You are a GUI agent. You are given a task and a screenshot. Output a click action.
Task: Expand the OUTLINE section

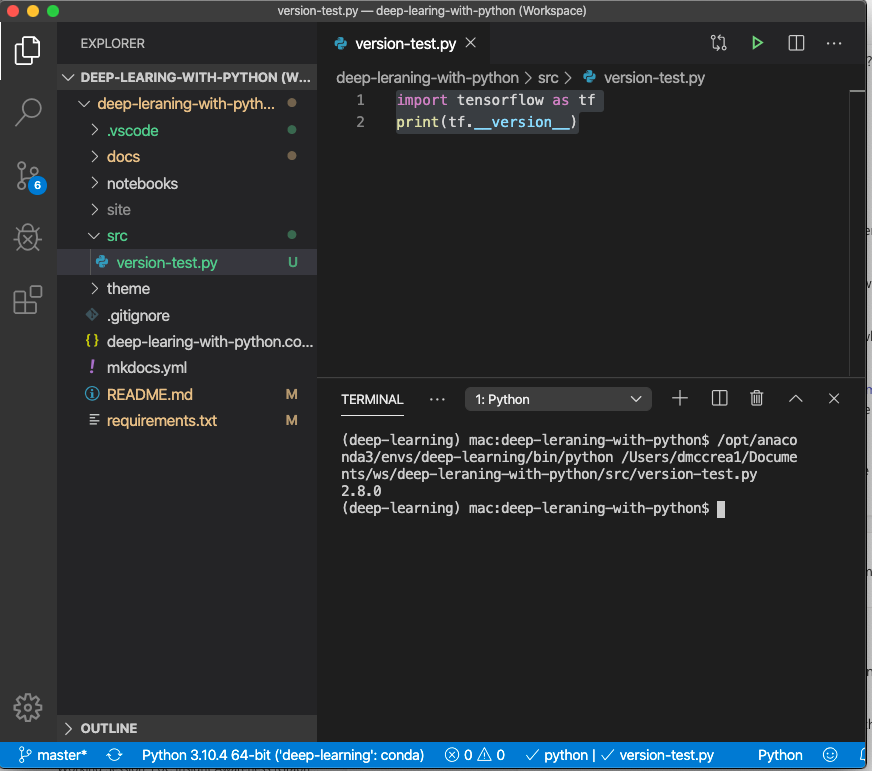[187, 728]
